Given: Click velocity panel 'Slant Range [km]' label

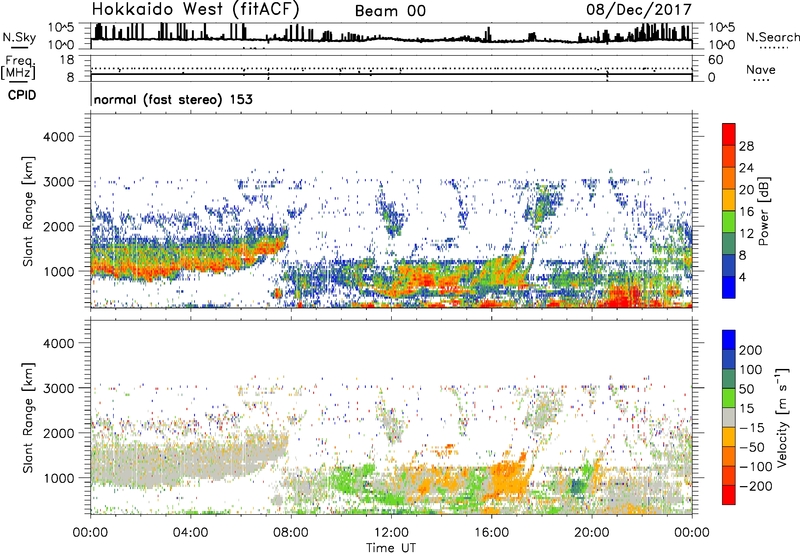Looking at the screenshot, I should [x=28, y=418].
